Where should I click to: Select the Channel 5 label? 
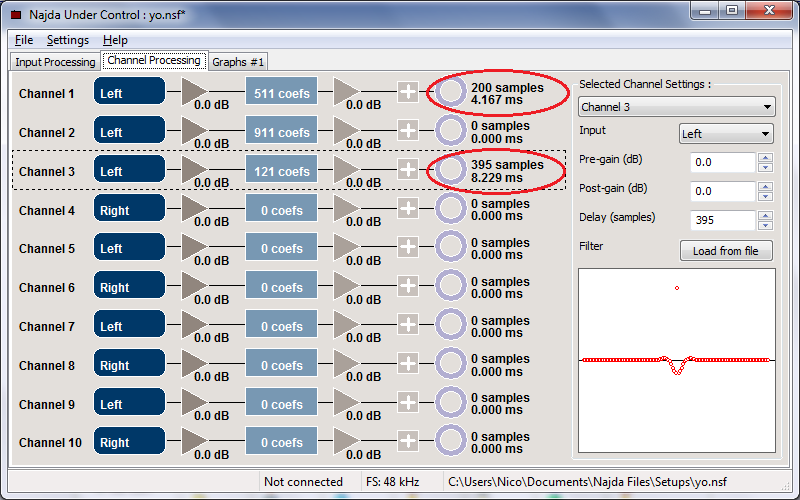coord(47,249)
